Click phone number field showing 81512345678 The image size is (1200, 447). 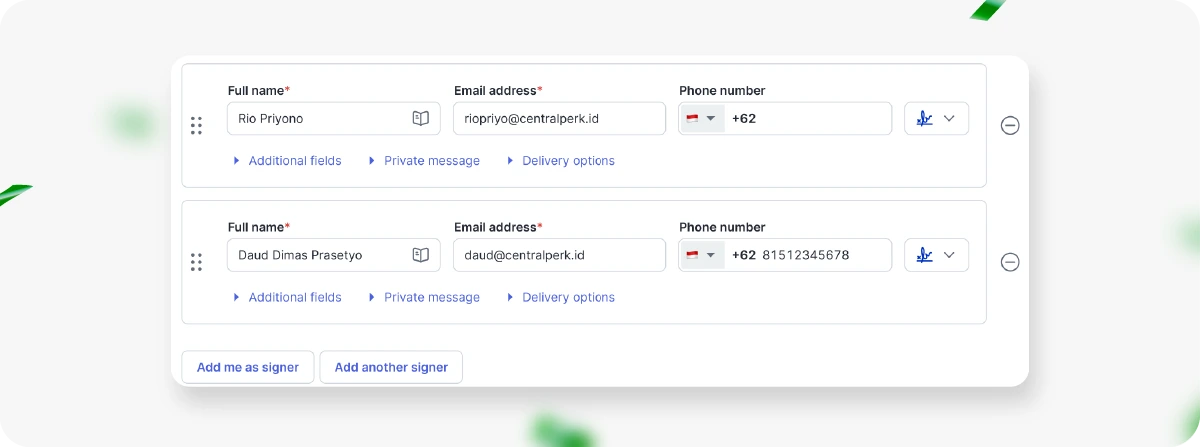(x=810, y=255)
